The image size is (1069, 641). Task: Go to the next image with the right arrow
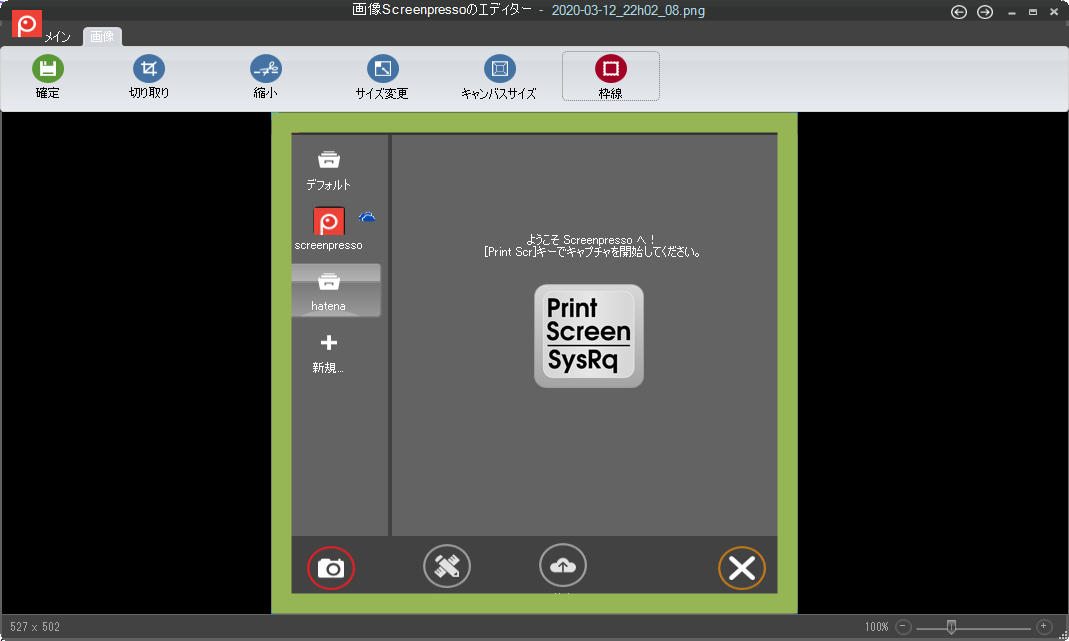(984, 12)
